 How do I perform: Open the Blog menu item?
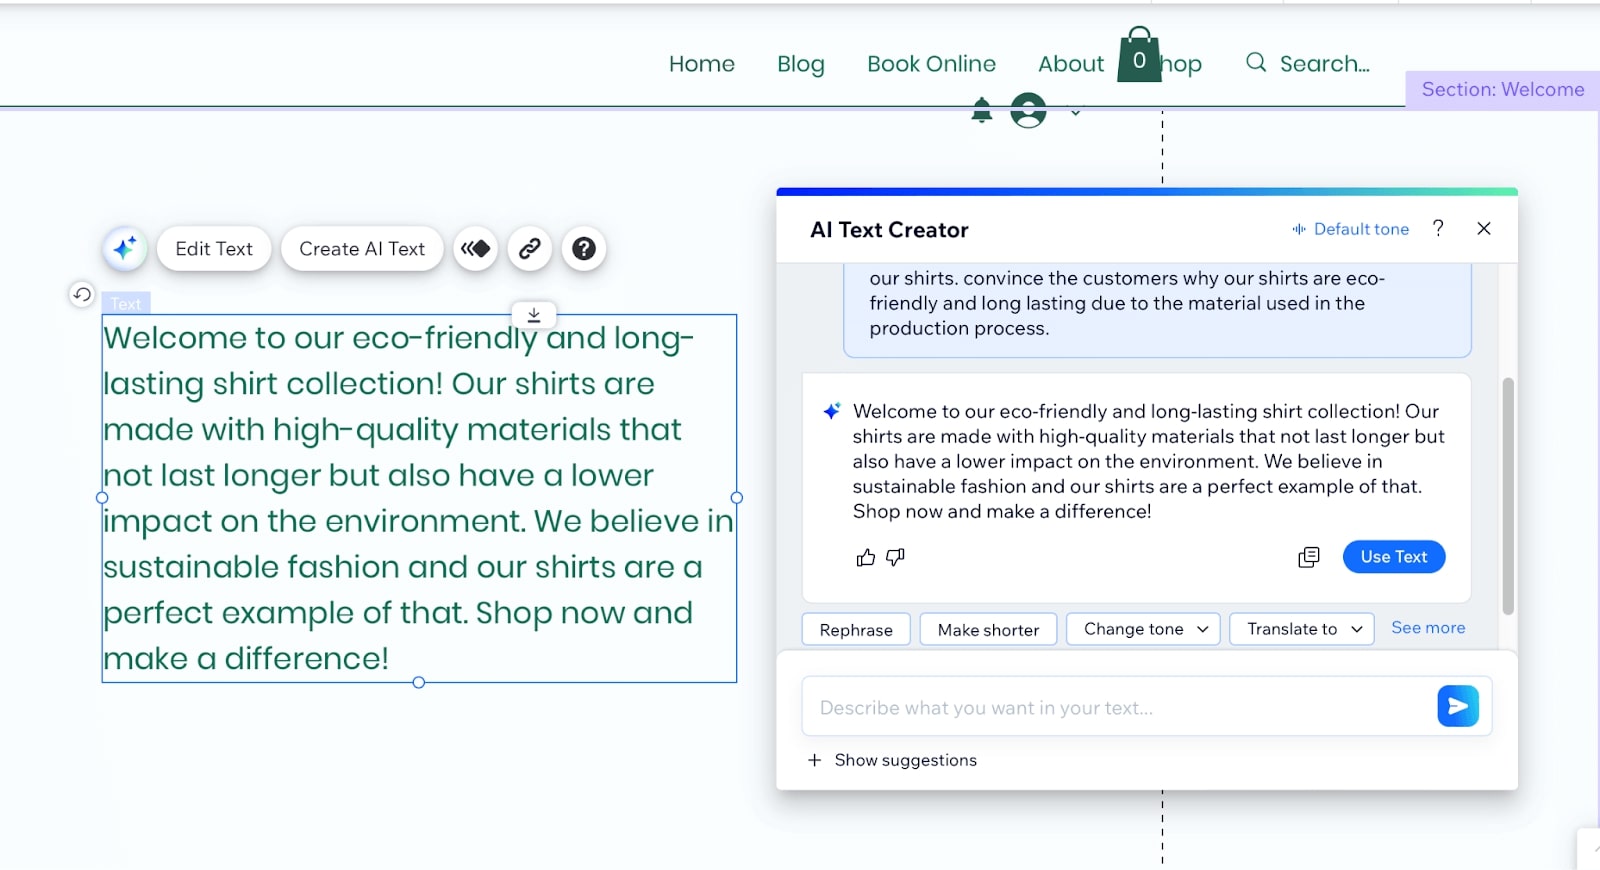click(801, 64)
